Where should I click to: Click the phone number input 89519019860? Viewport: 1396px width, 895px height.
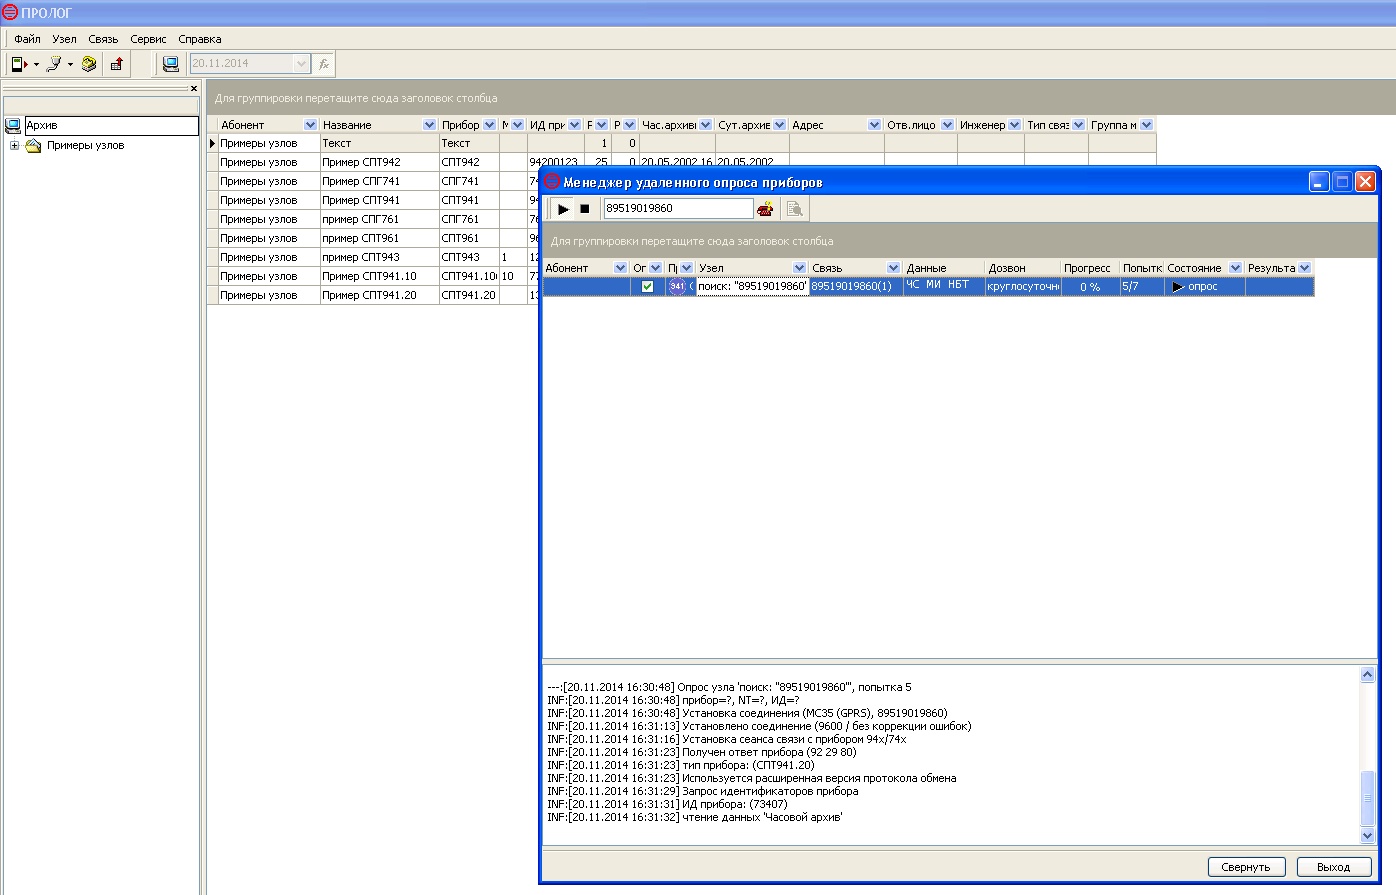(x=678, y=209)
